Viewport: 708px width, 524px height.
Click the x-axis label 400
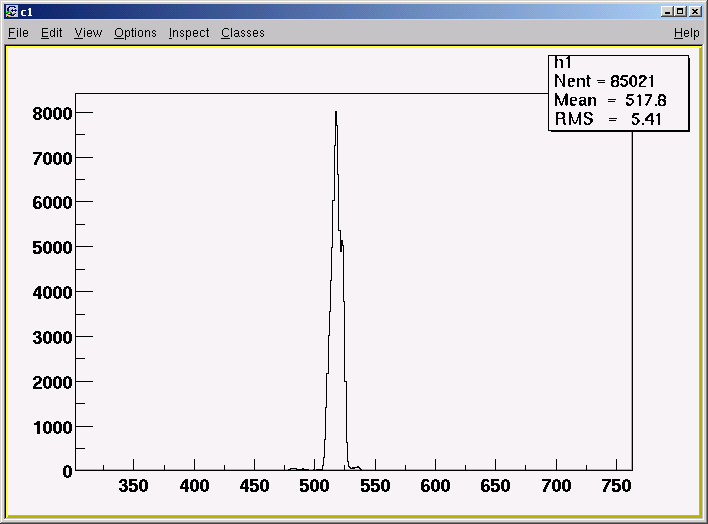(194, 486)
